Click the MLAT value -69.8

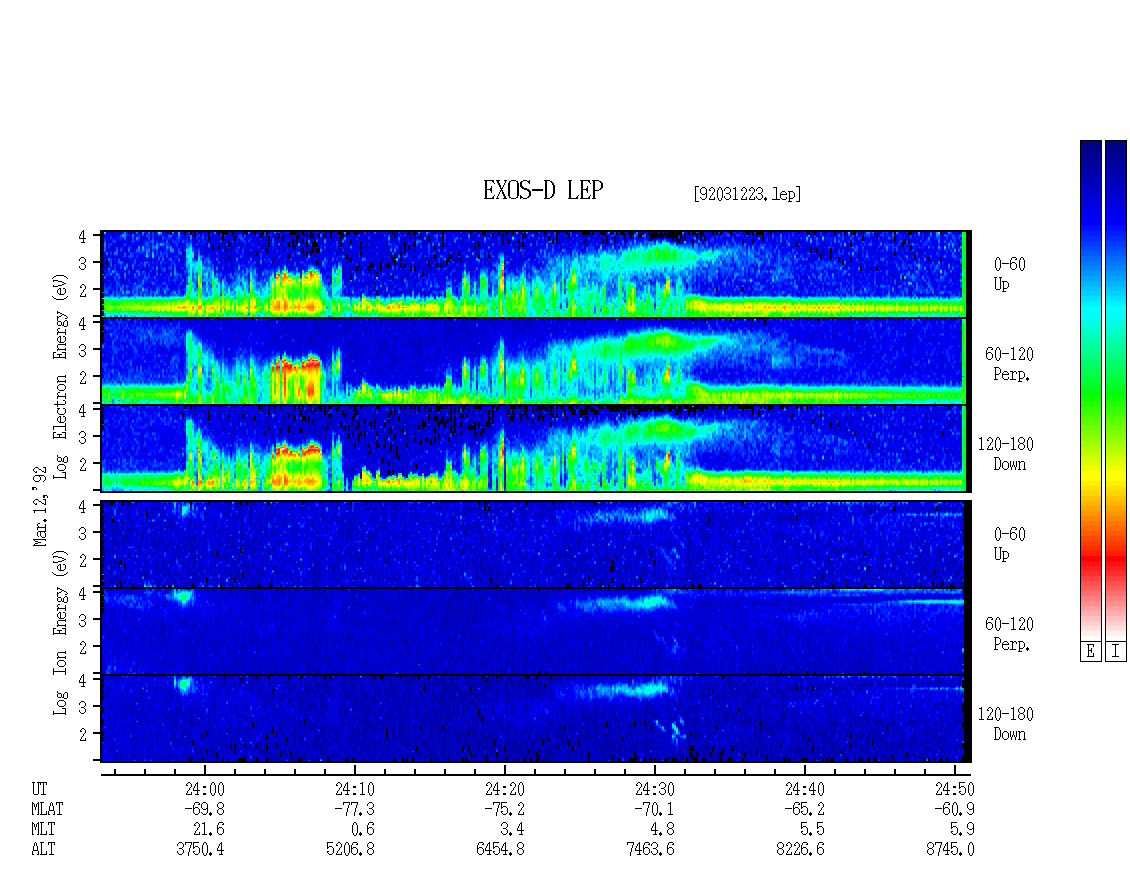coord(204,809)
